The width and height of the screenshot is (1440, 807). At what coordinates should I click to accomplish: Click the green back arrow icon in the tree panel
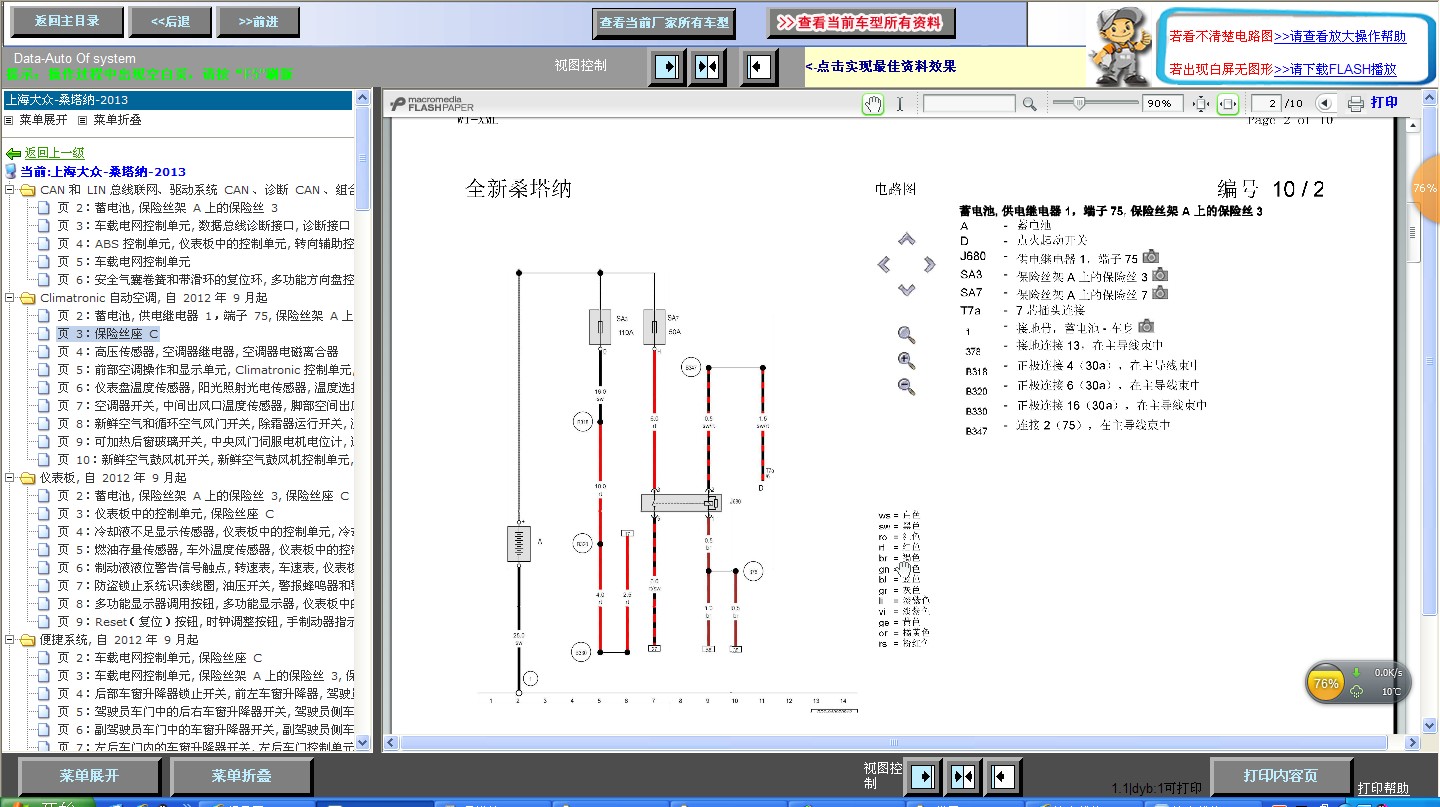[x=13, y=154]
